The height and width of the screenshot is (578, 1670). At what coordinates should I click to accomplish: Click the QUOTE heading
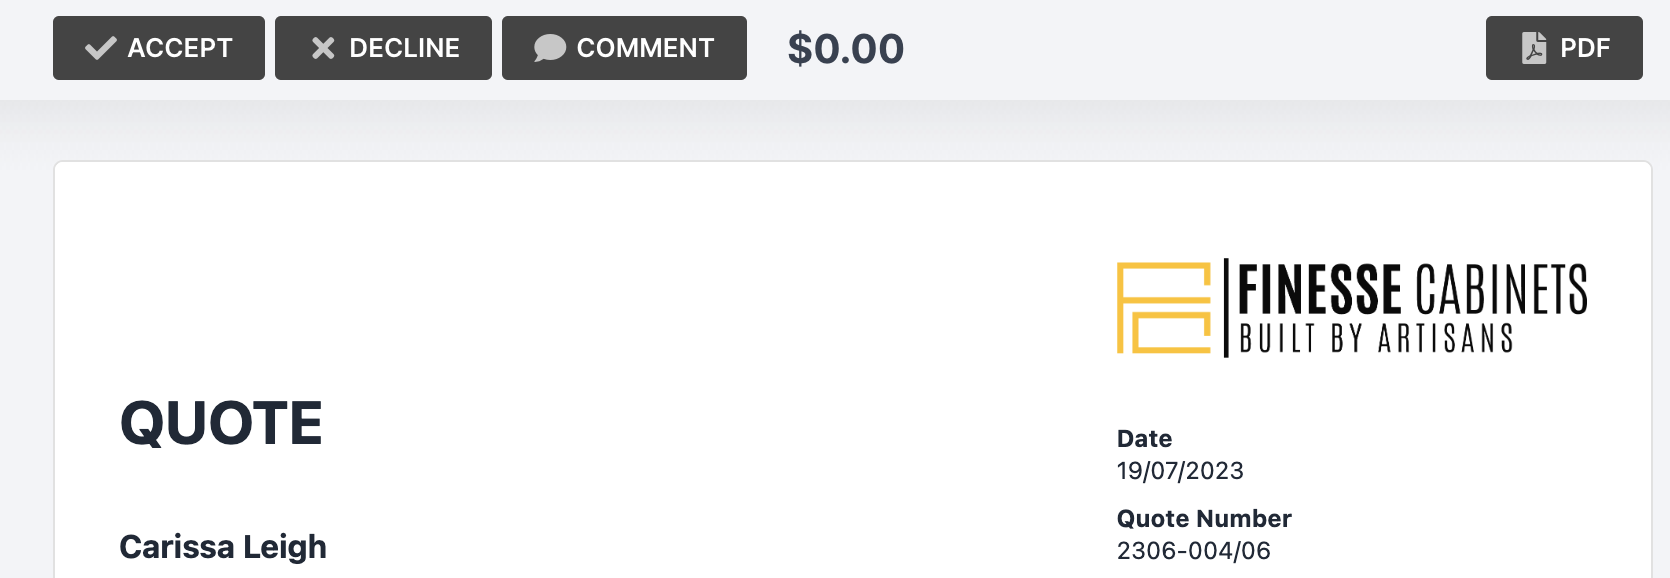(x=221, y=423)
